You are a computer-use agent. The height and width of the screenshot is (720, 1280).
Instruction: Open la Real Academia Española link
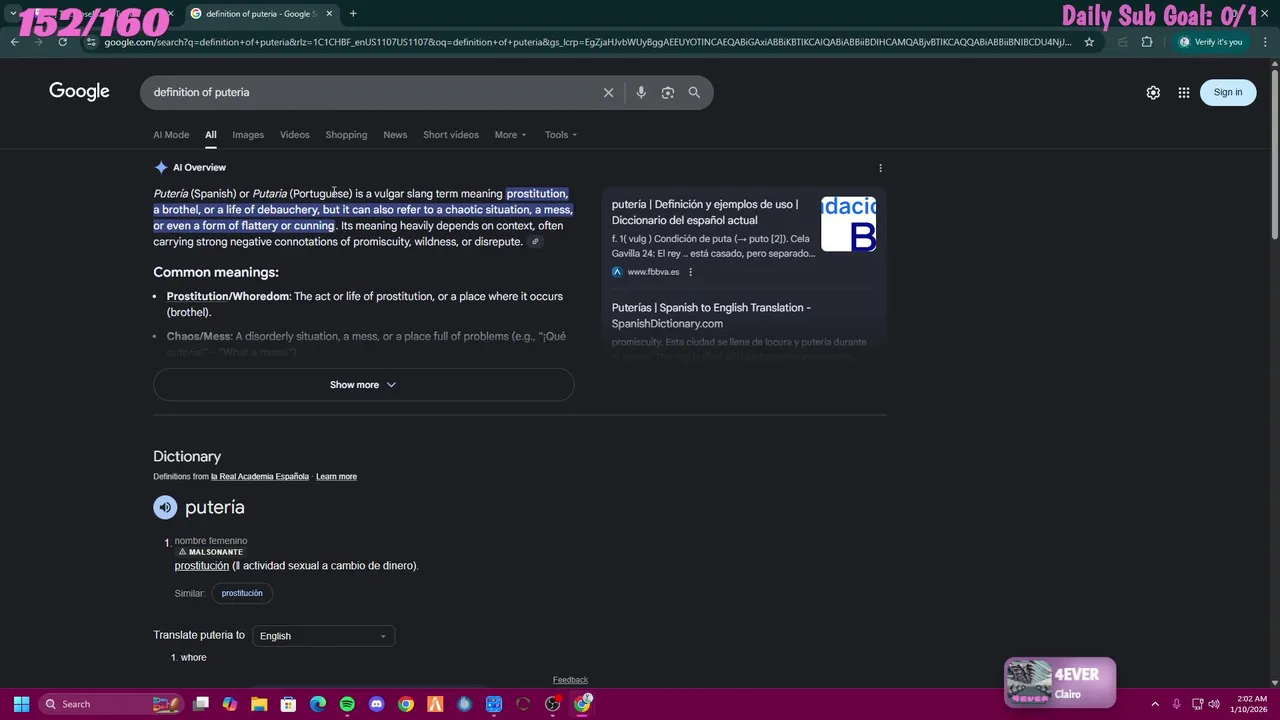coord(260,477)
